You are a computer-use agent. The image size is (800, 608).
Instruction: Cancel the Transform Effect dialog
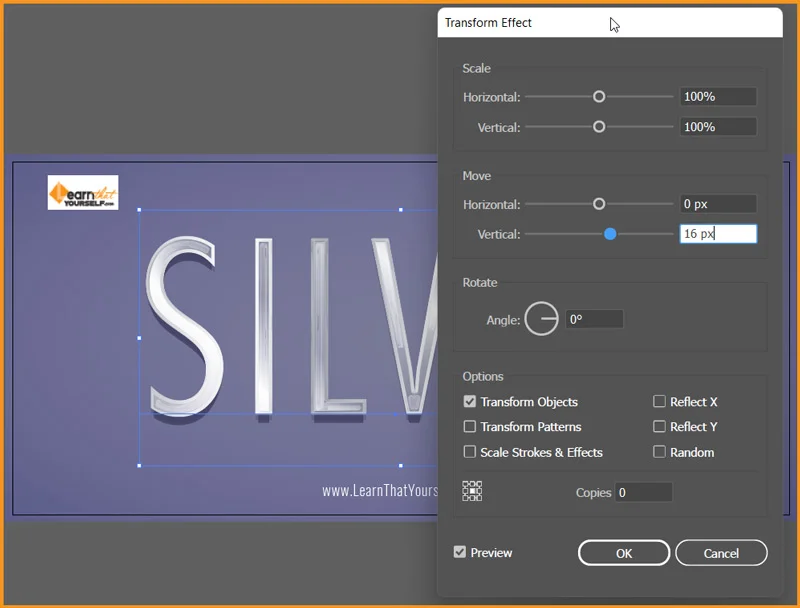click(721, 553)
